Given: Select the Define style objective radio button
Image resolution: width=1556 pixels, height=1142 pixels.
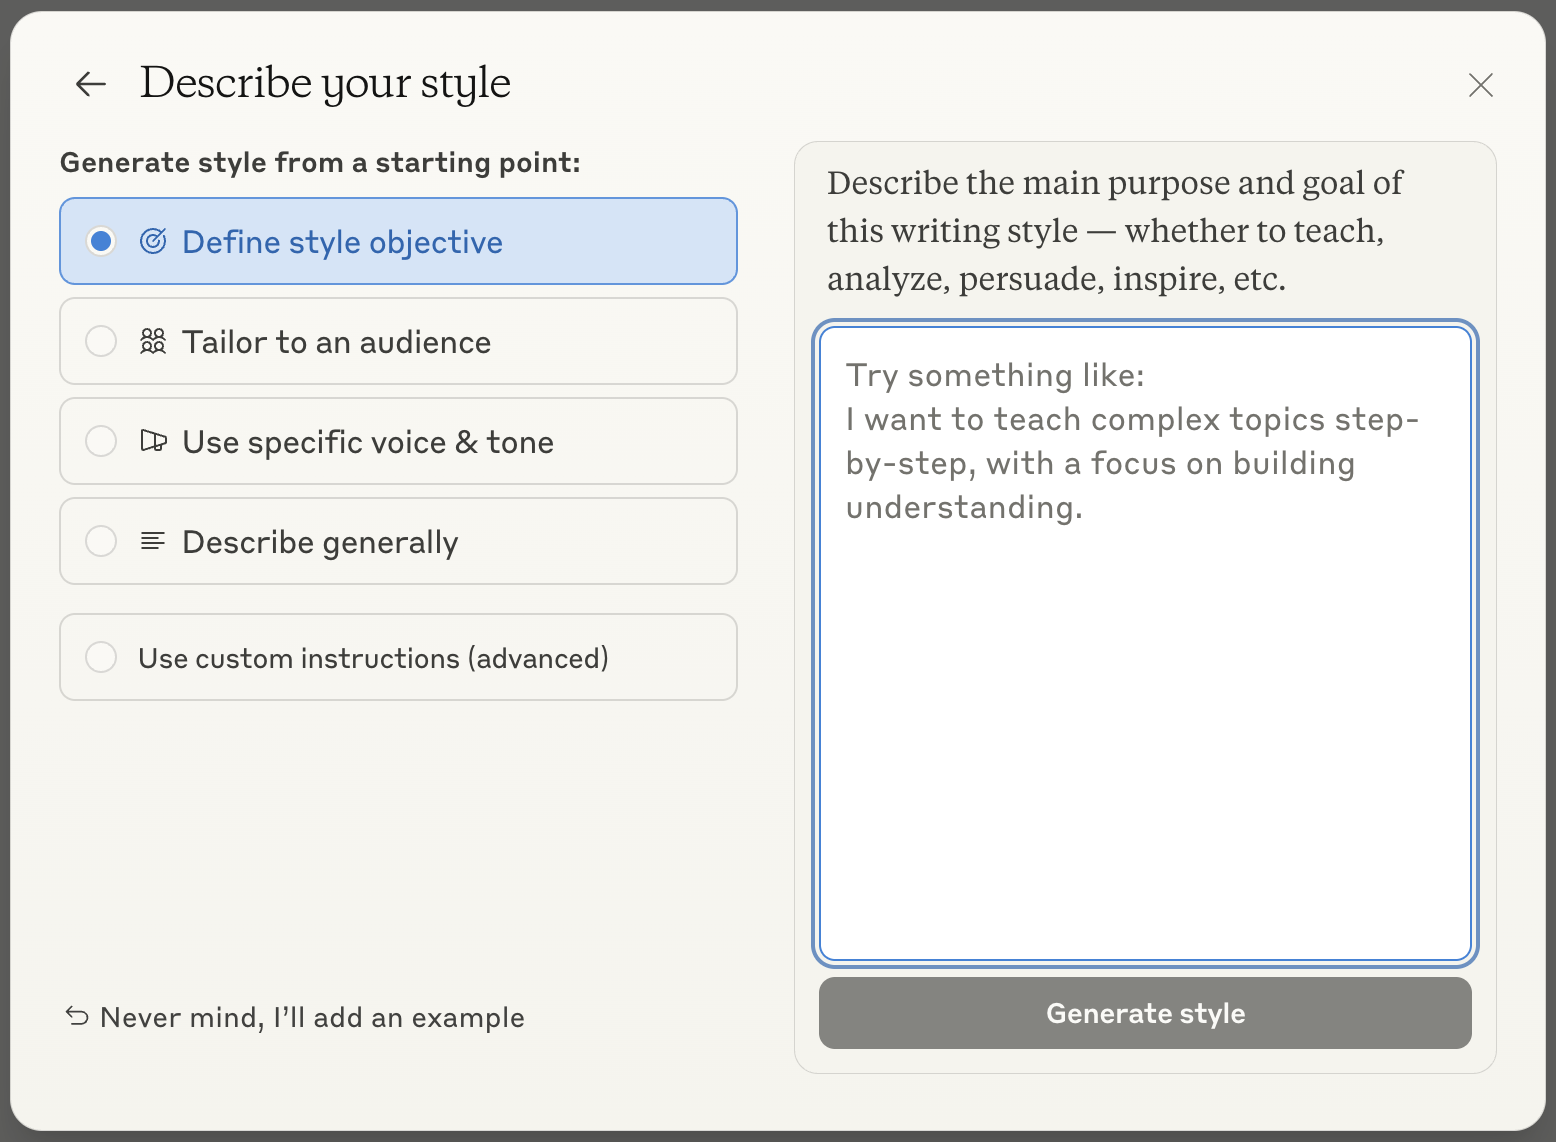Looking at the screenshot, I should [101, 241].
